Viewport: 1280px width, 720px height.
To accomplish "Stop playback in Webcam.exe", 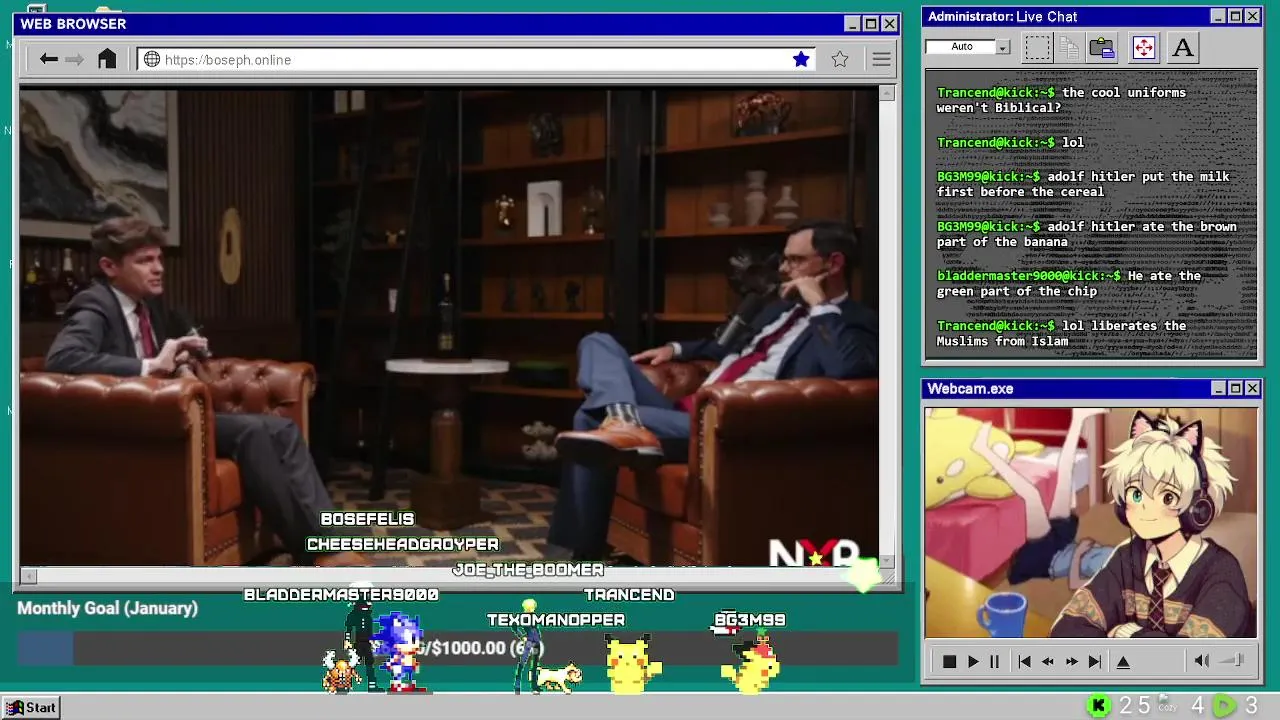I will pyautogui.click(x=949, y=661).
